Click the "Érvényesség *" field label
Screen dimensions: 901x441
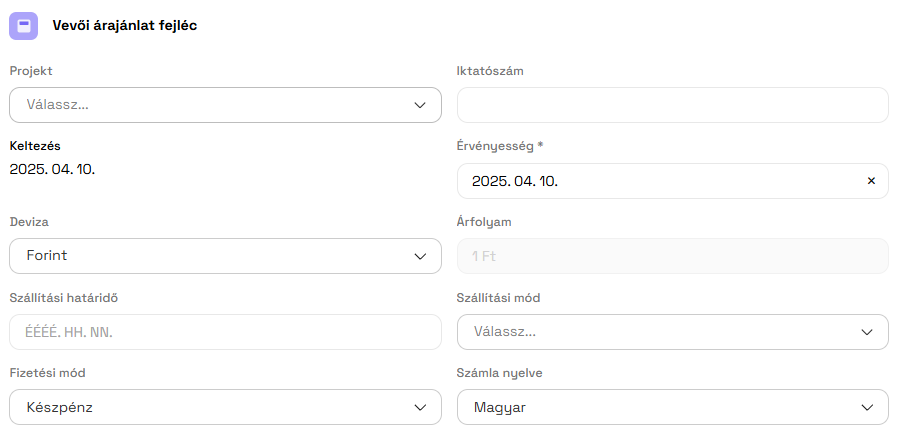[x=500, y=146]
